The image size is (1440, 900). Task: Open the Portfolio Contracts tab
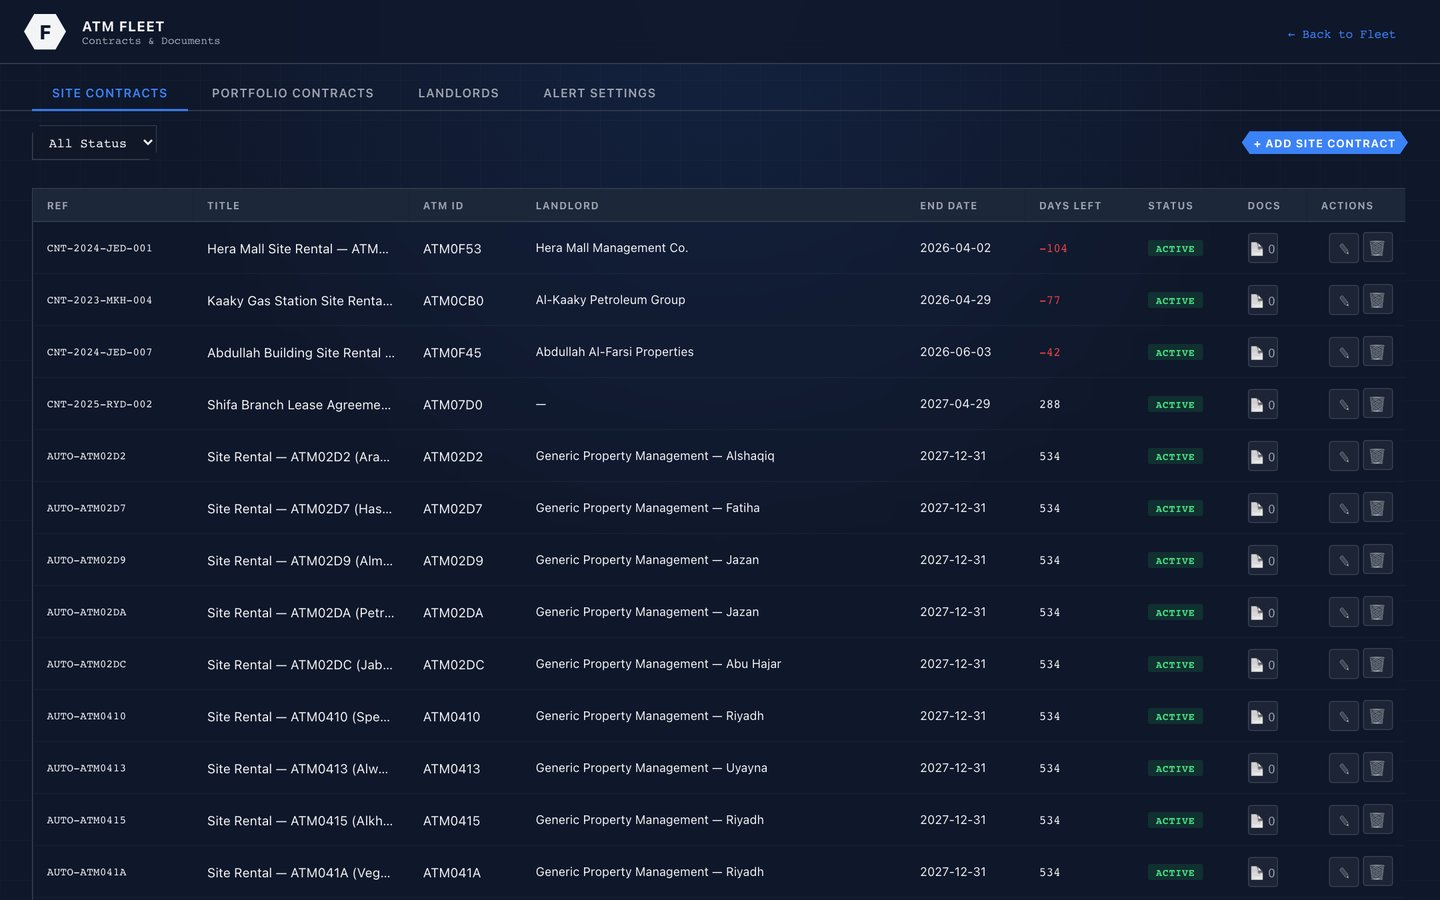tap(293, 93)
